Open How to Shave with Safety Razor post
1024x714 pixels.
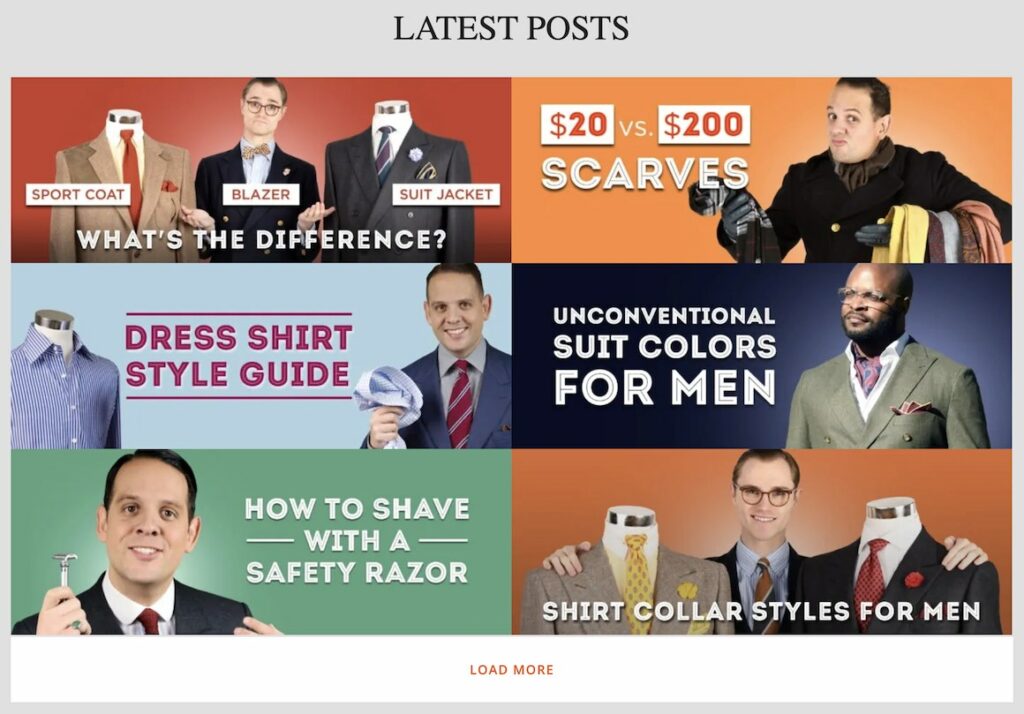point(261,542)
